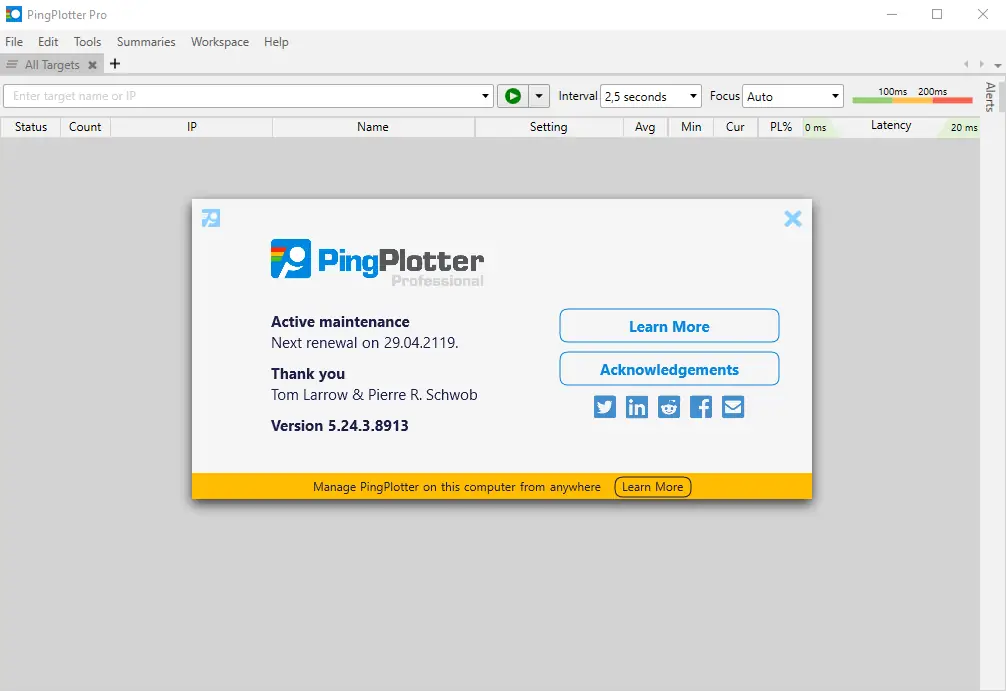Sort by the Count column header
The height and width of the screenshot is (691, 1006).
(85, 127)
